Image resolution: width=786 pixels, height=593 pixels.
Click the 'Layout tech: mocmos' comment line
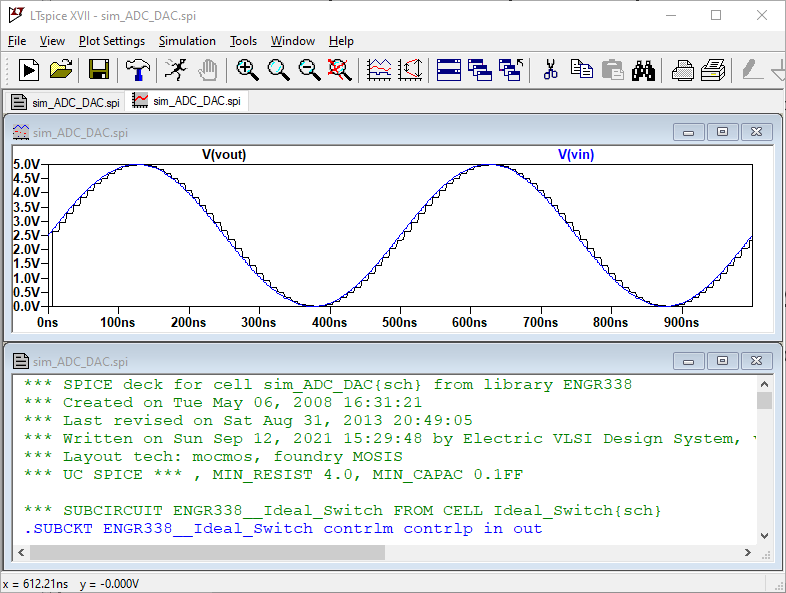(x=213, y=457)
